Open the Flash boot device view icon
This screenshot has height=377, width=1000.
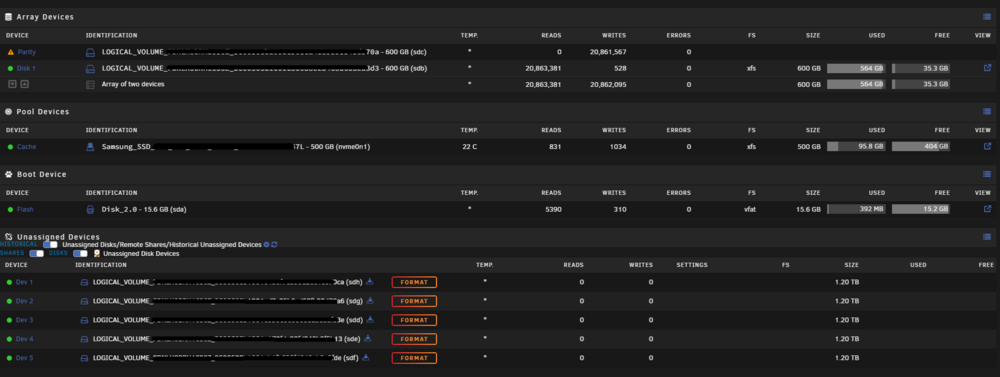(987, 209)
